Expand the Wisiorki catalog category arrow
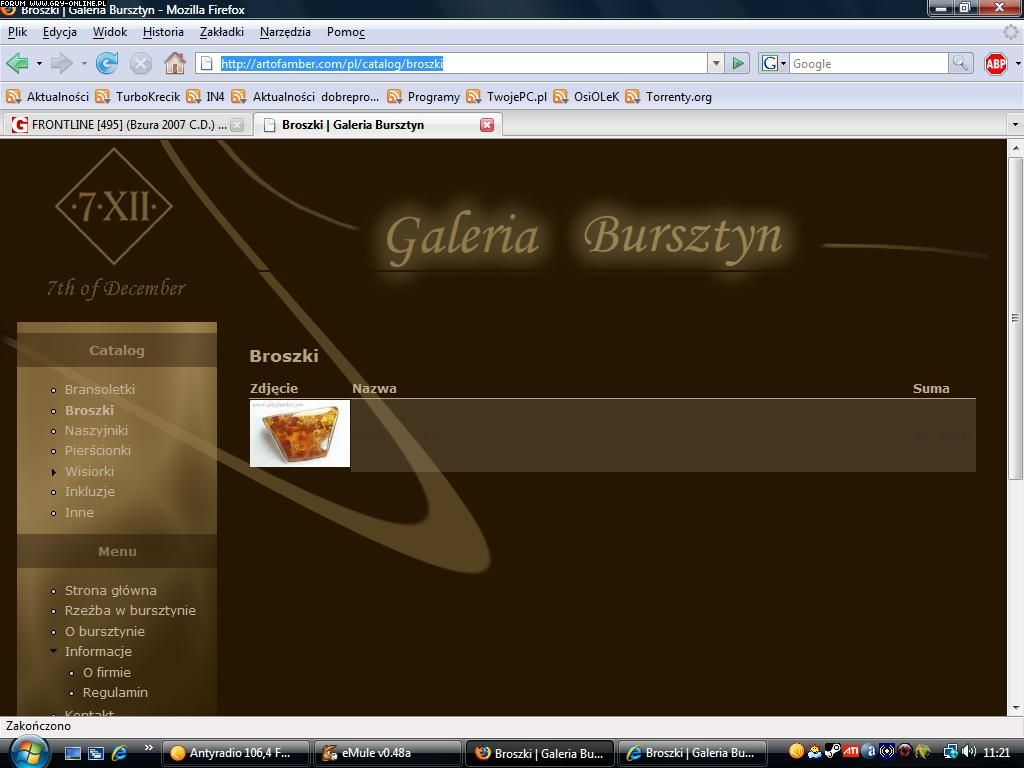 [54, 472]
